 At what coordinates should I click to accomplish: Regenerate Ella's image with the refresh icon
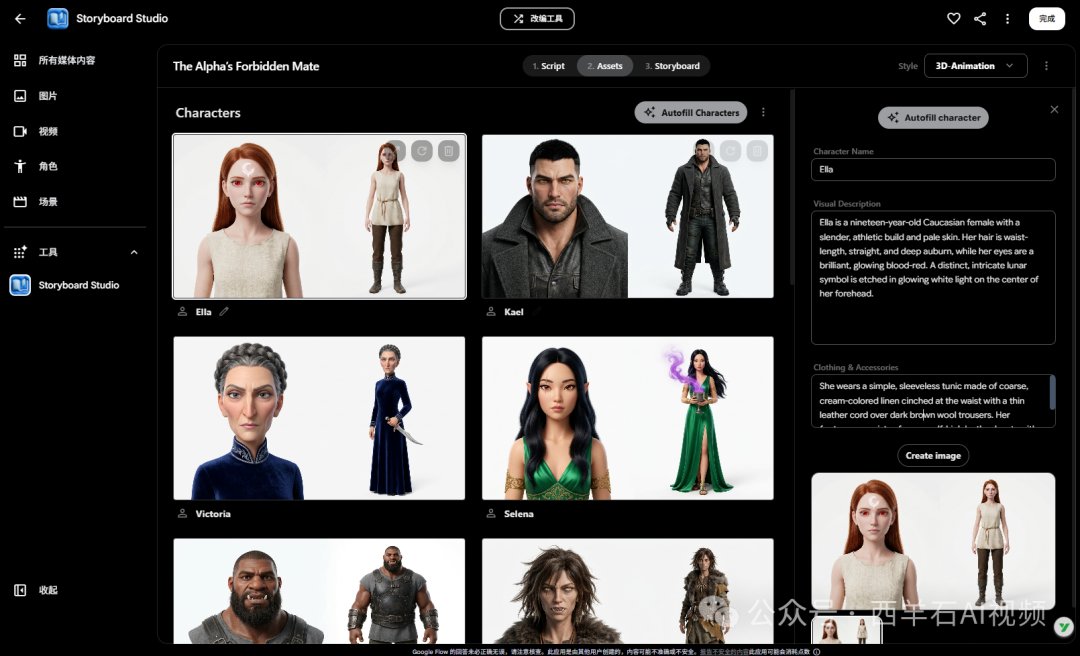pyautogui.click(x=422, y=151)
